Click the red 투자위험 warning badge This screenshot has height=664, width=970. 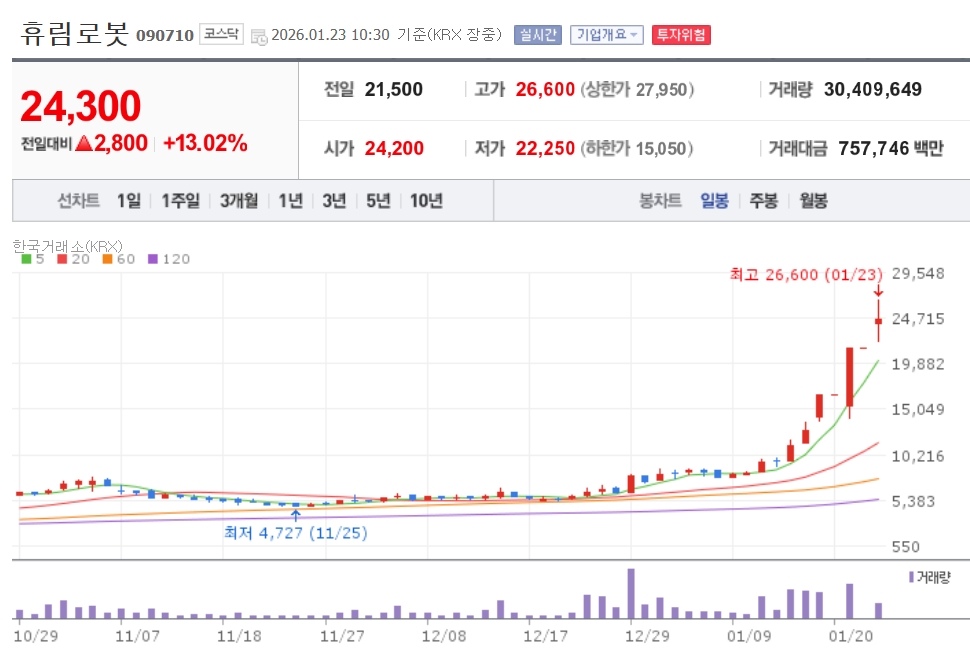[681, 35]
